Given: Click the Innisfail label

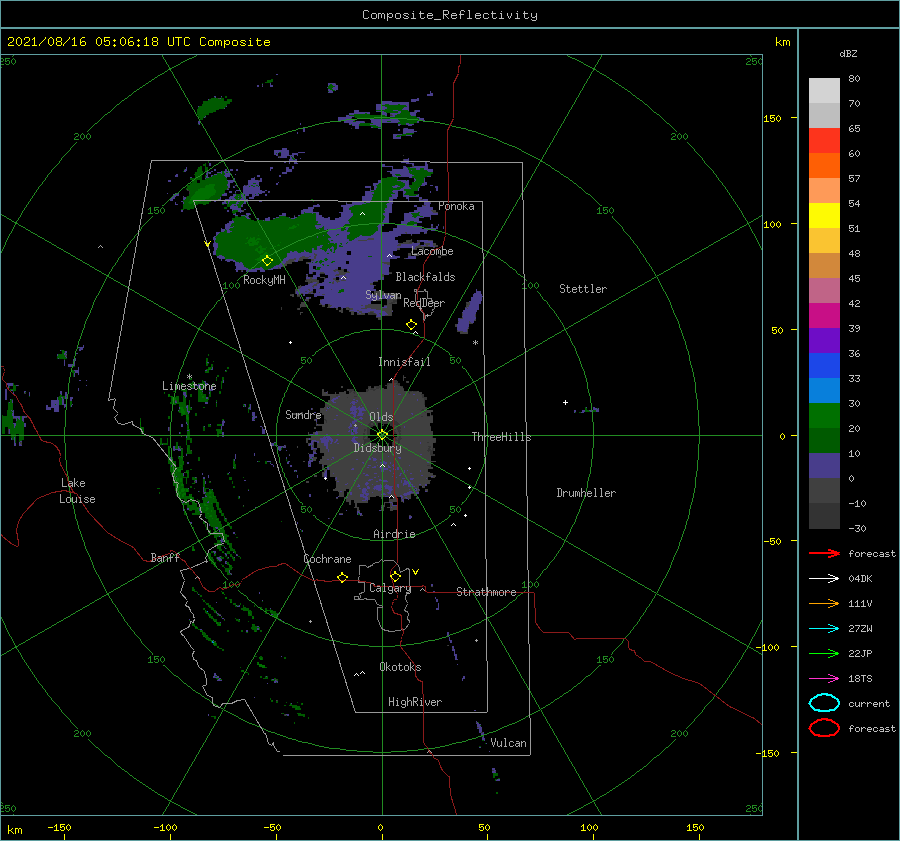Looking at the screenshot, I should 404,362.
